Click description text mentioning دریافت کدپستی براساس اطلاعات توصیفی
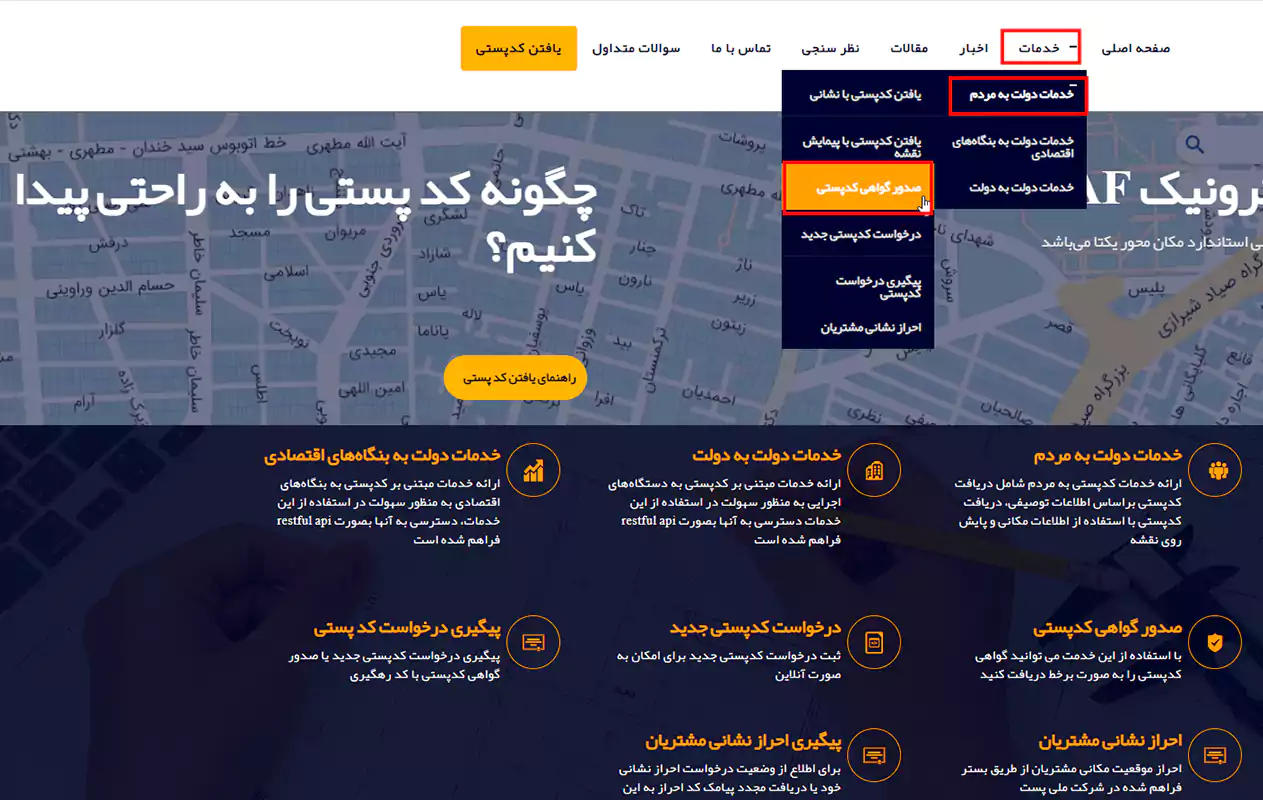The height and width of the screenshot is (800, 1263). (x=1068, y=511)
